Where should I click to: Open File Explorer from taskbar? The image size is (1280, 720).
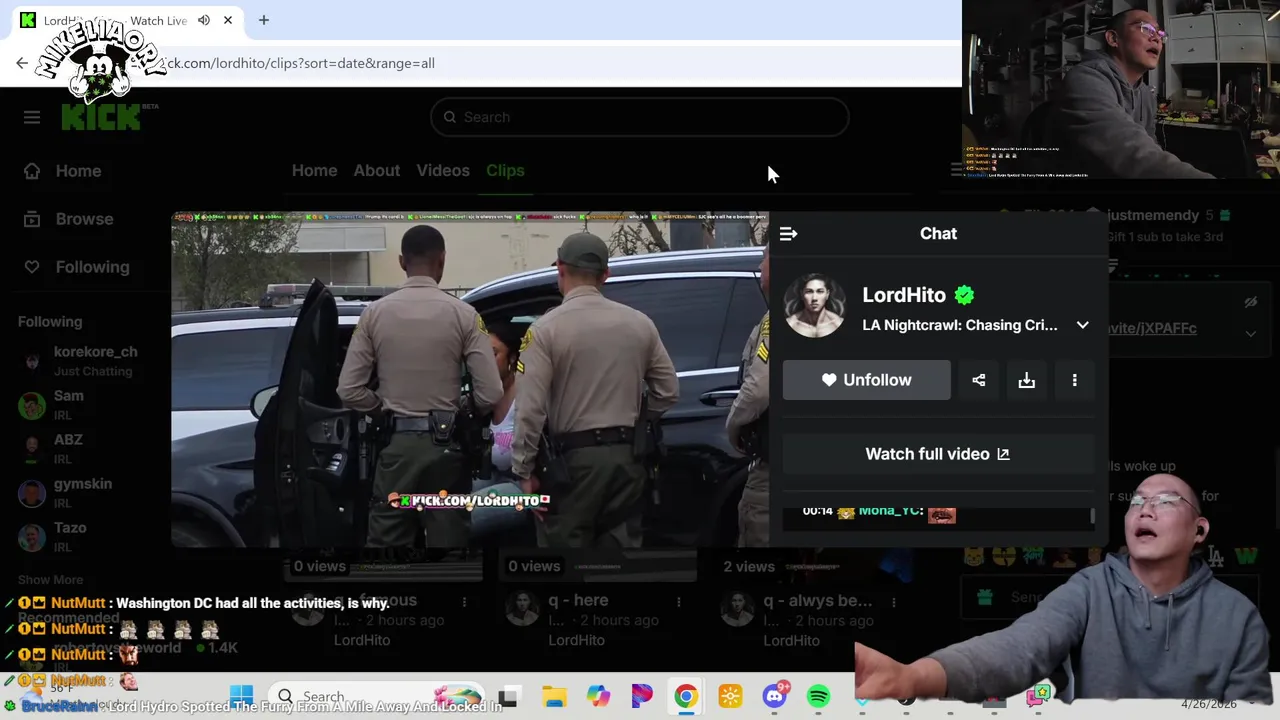pyautogui.click(x=554, y=696)
